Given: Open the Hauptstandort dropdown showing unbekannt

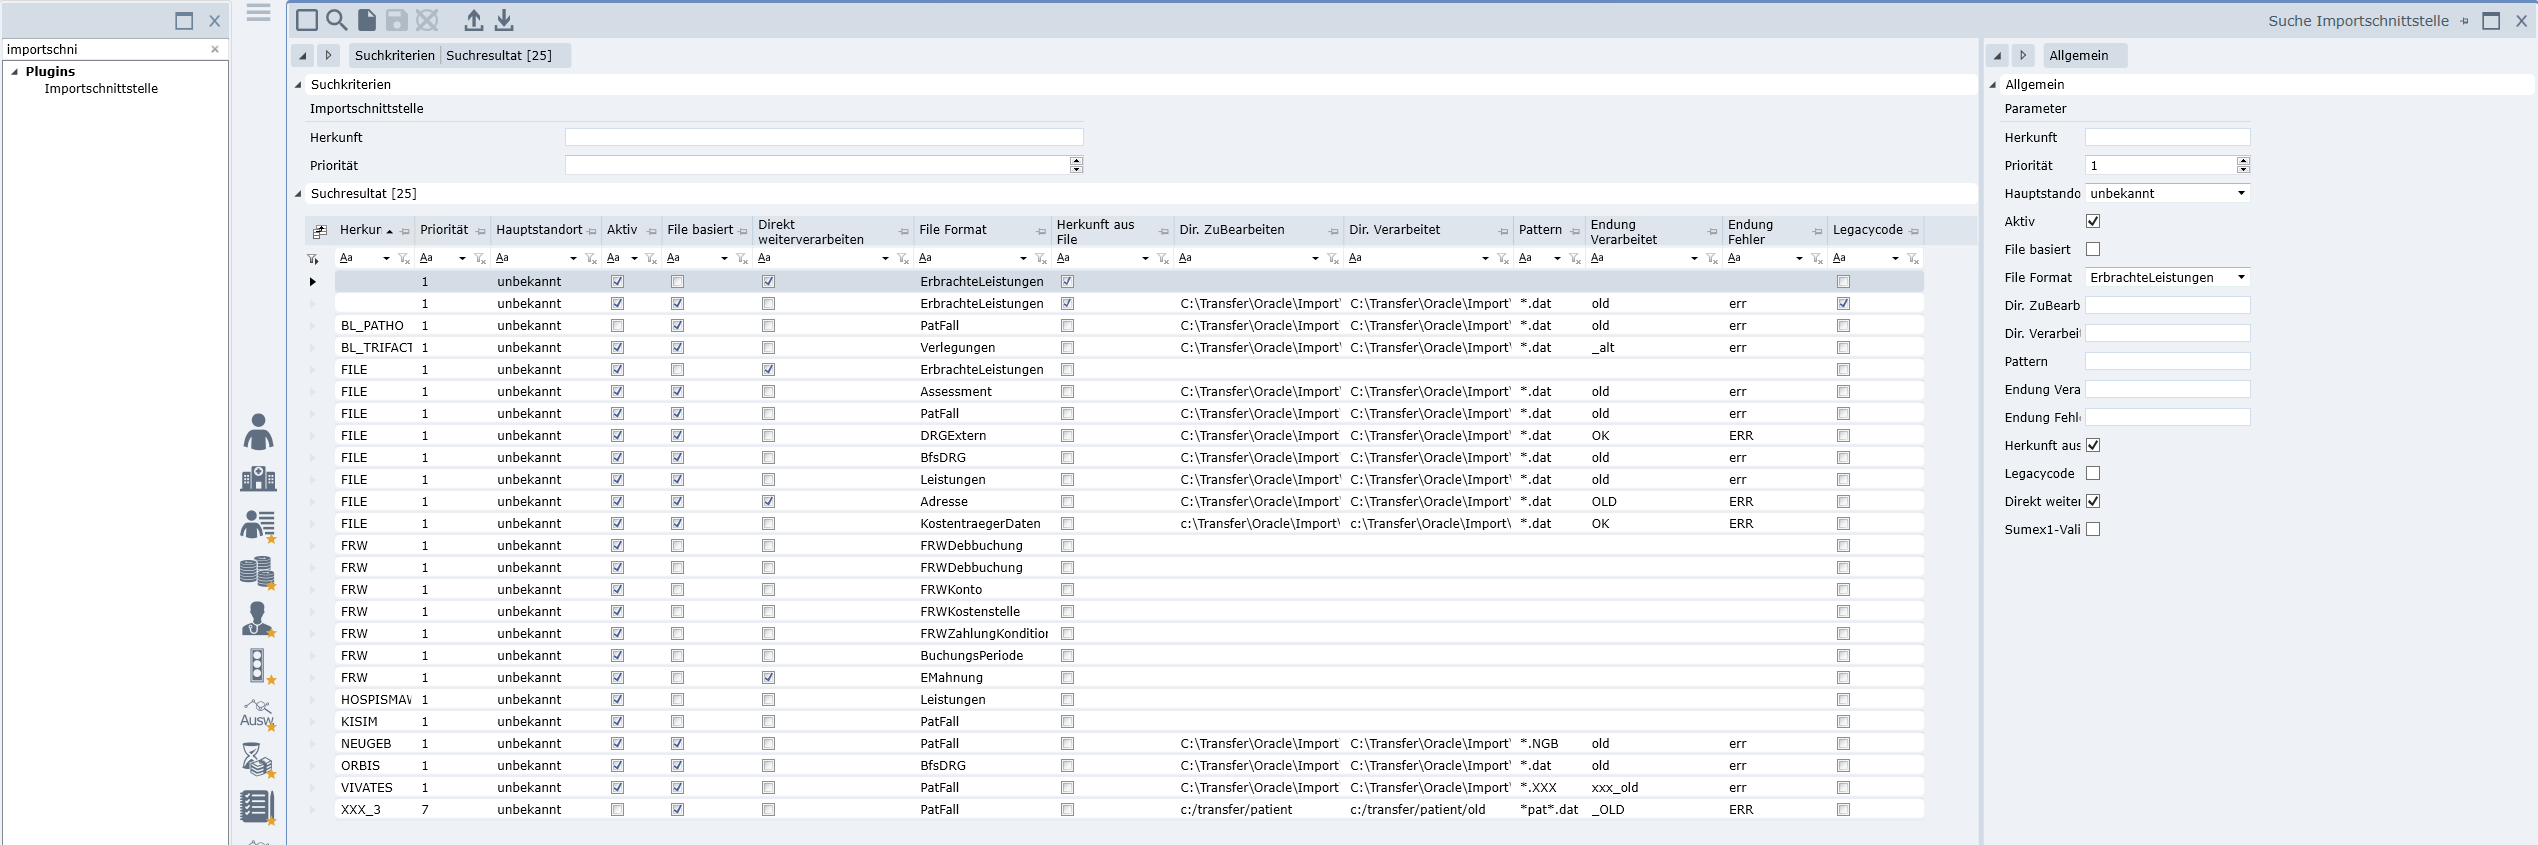Looking at the screenshot, I should [x=2167, y=193].
